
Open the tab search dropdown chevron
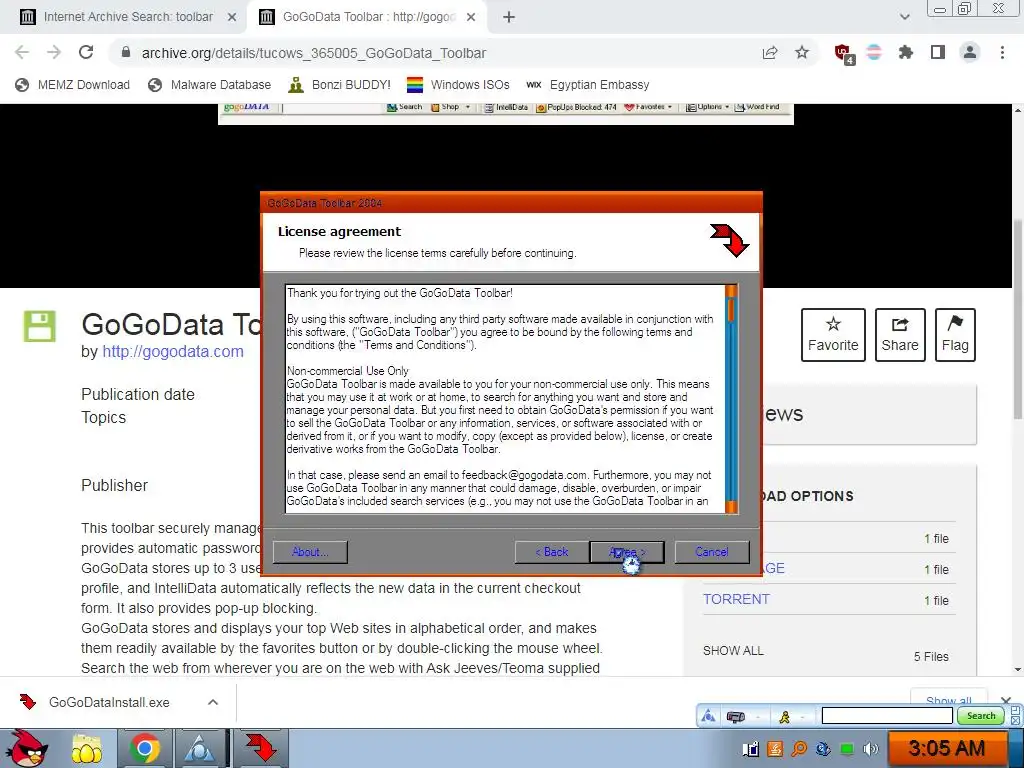point(904,18)
